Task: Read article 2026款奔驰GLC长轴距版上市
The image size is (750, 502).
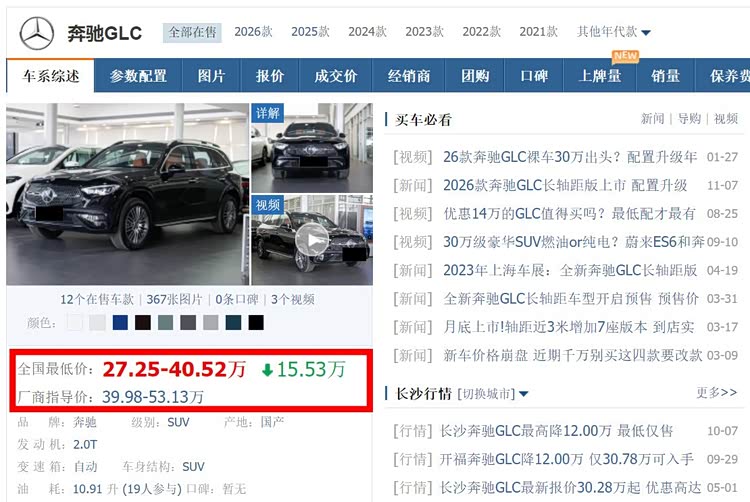Action: [565, 185]
